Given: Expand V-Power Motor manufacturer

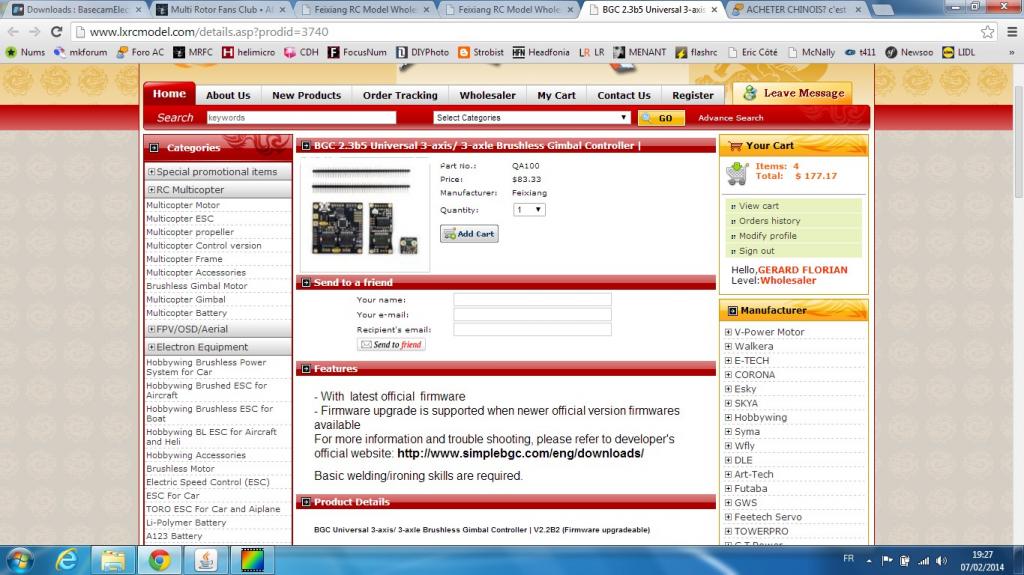Looking at the screenshot, I should tap(728, 332).
